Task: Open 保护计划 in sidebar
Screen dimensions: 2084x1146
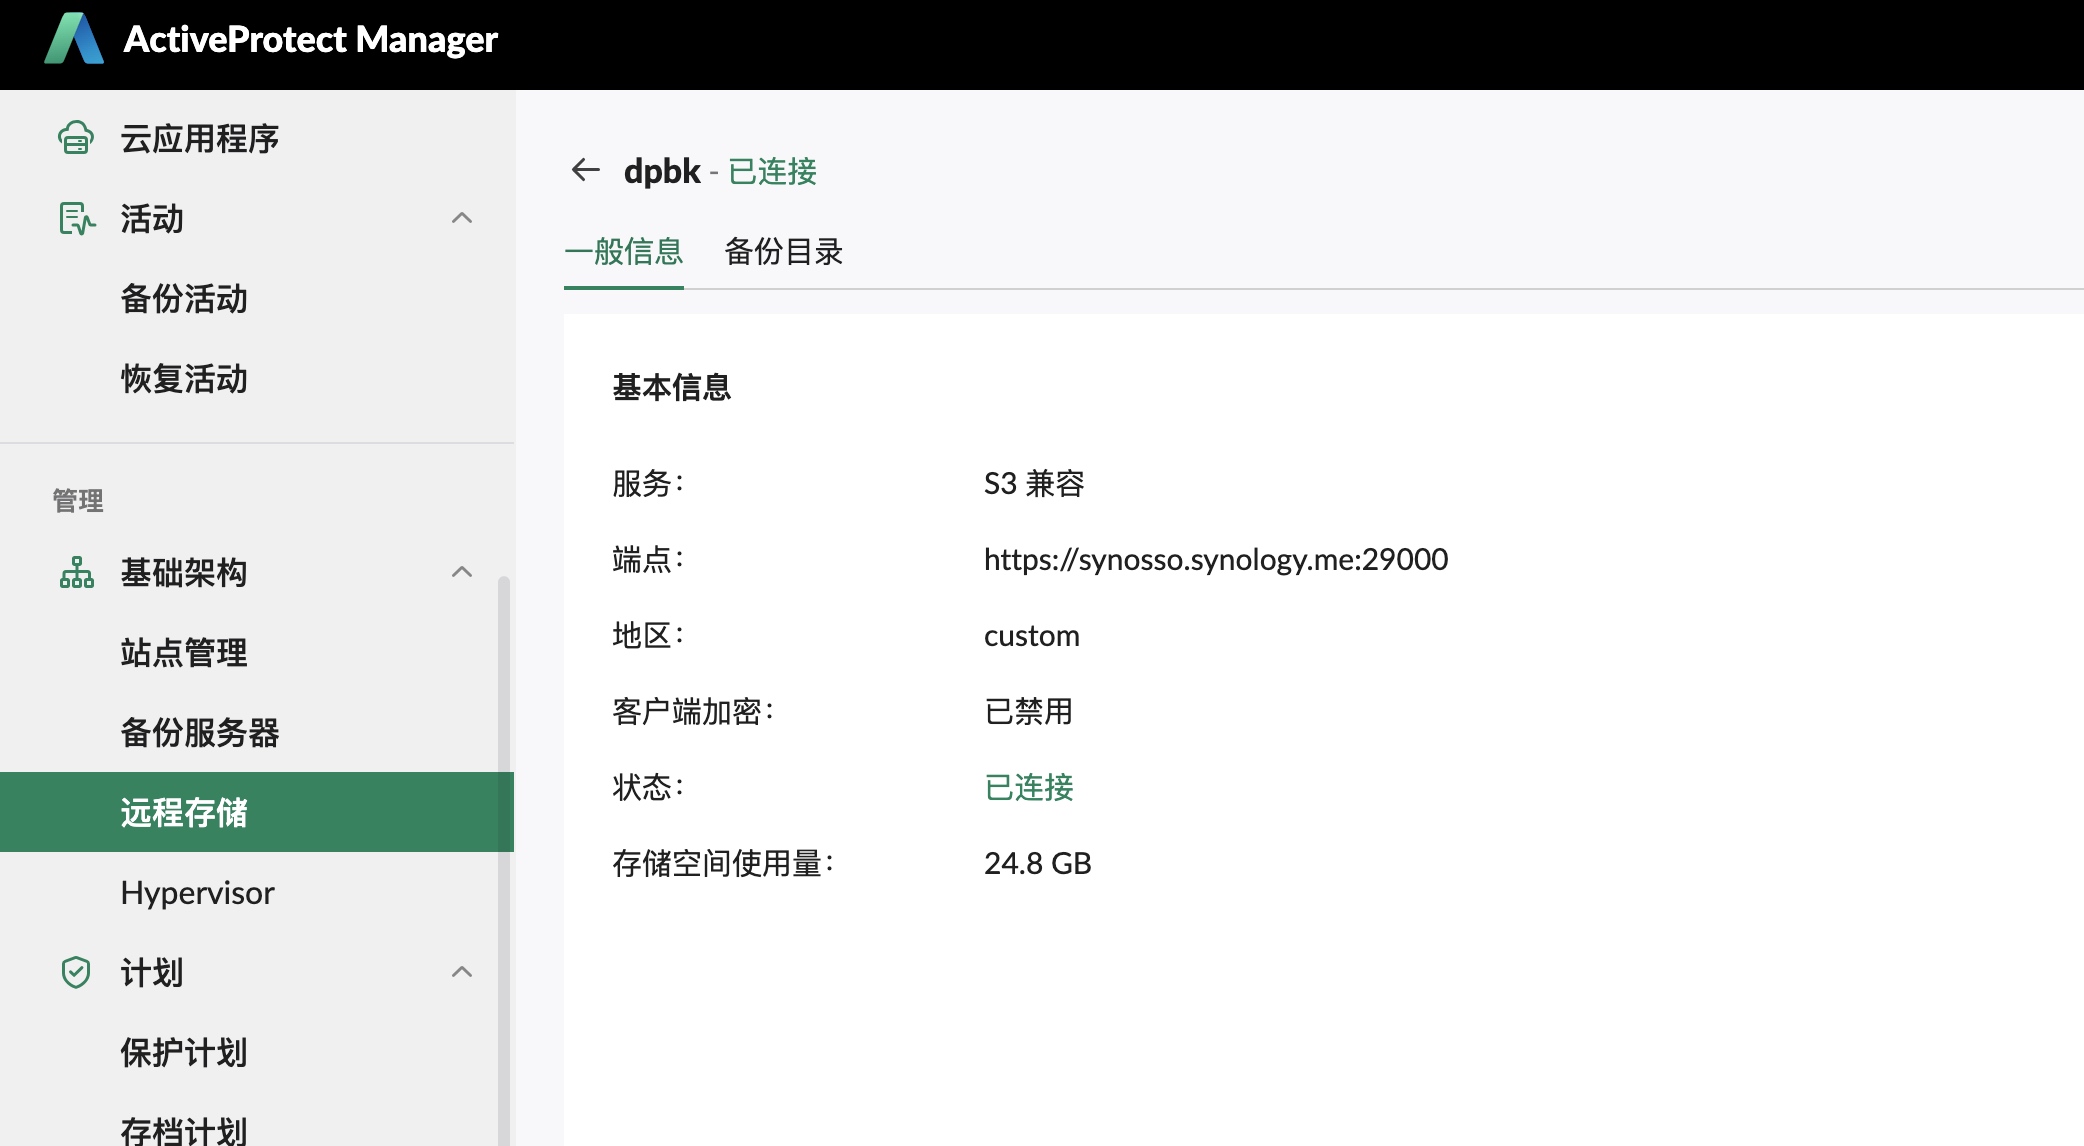Action: 184,1052
